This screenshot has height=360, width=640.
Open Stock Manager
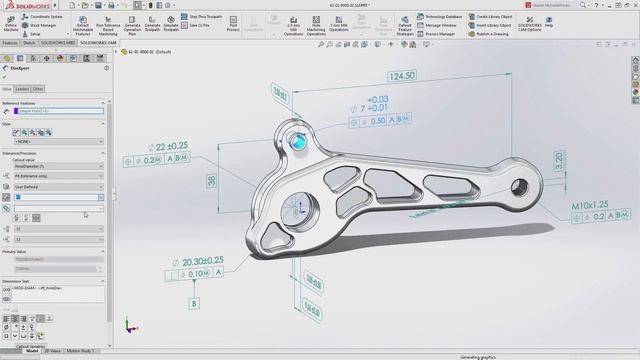(39, 25)
